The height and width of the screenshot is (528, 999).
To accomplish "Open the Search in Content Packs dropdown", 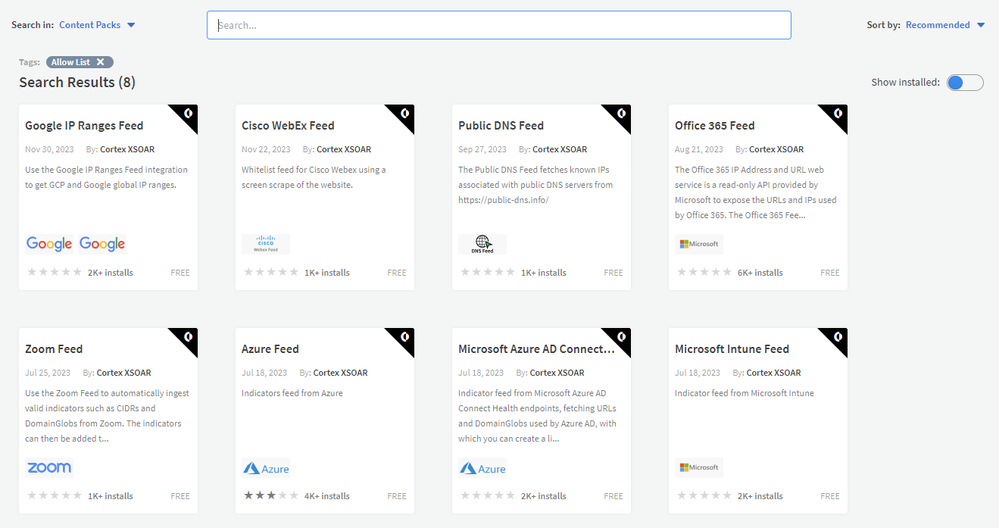I will tap(97, 25).
